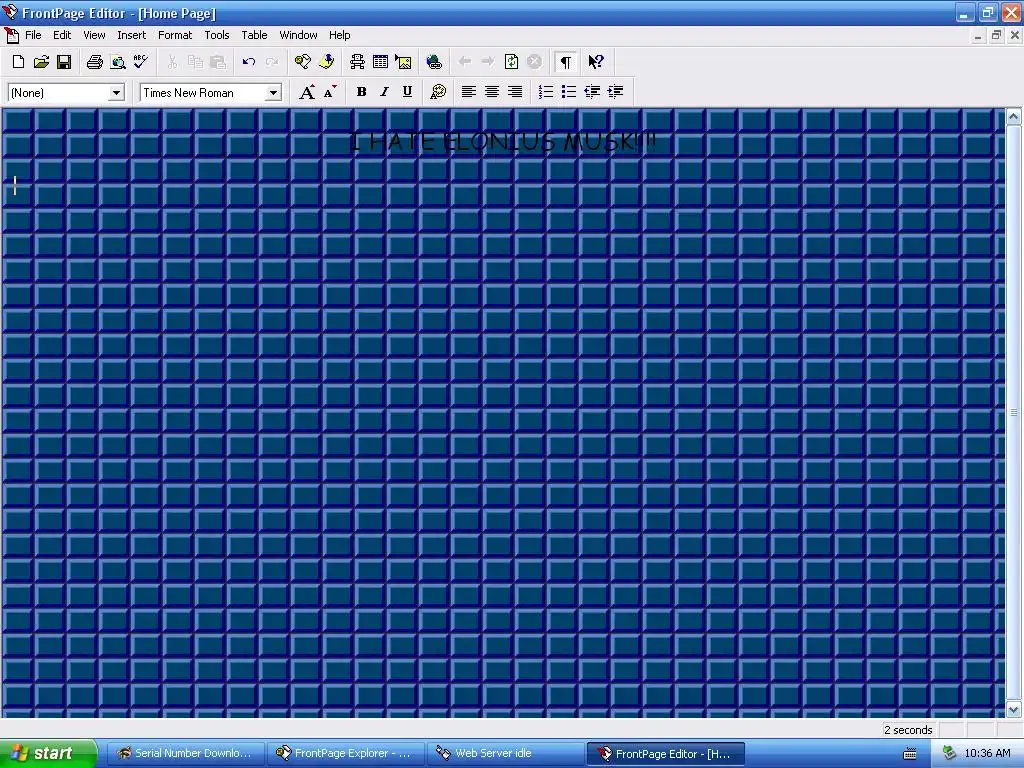Insert a table using table icon
1024x768 pixels.
pyautogui.click(x=380, y=62)
